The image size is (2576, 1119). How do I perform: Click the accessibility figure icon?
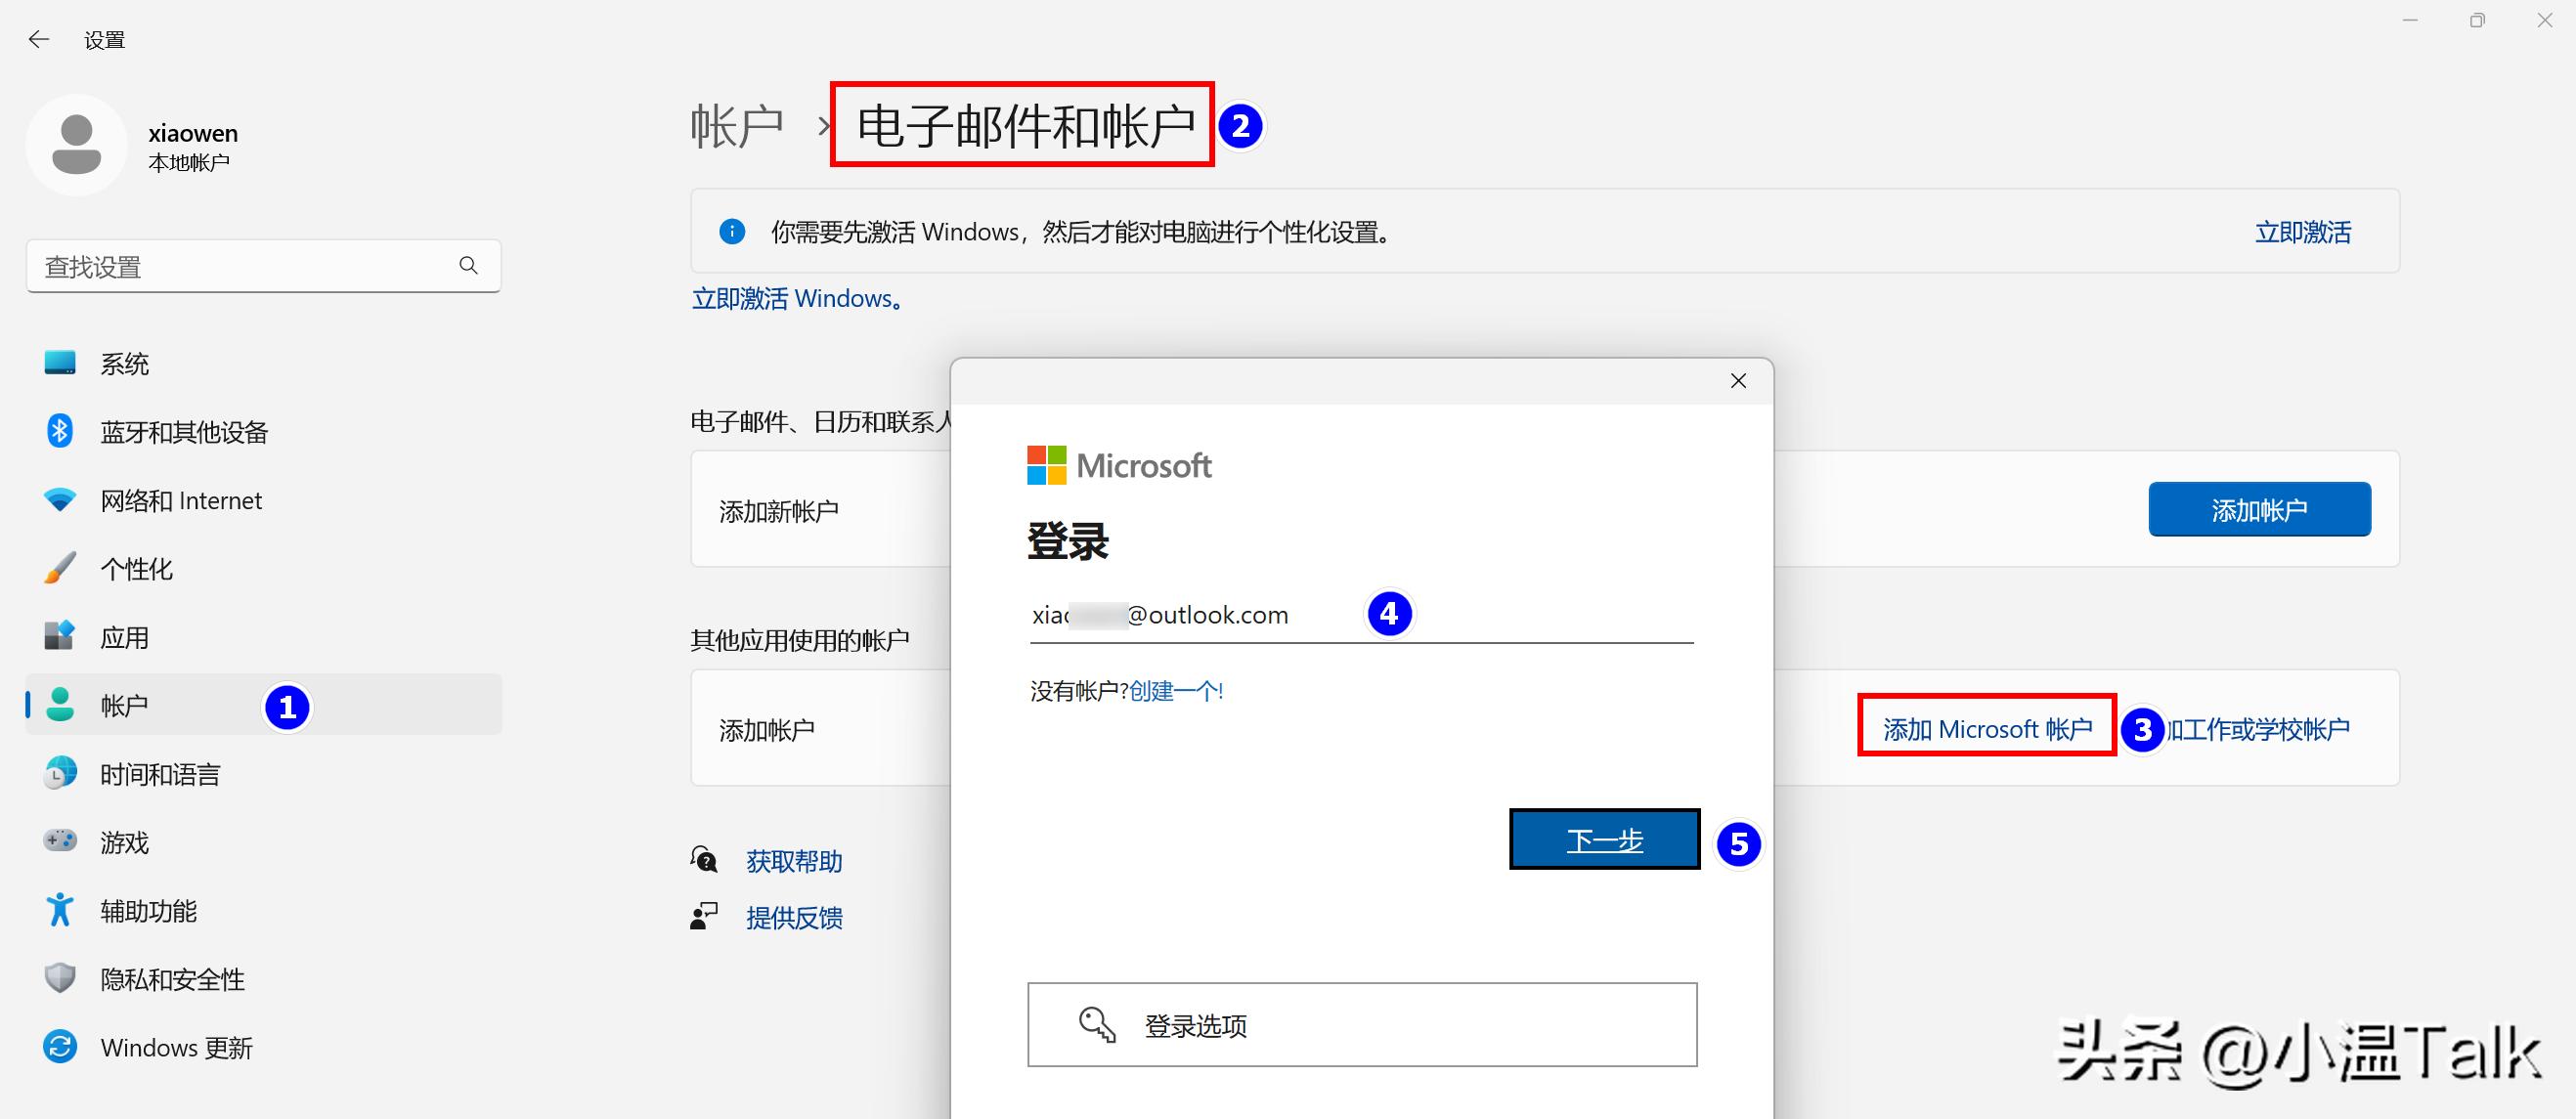click(x=60, y=910)
